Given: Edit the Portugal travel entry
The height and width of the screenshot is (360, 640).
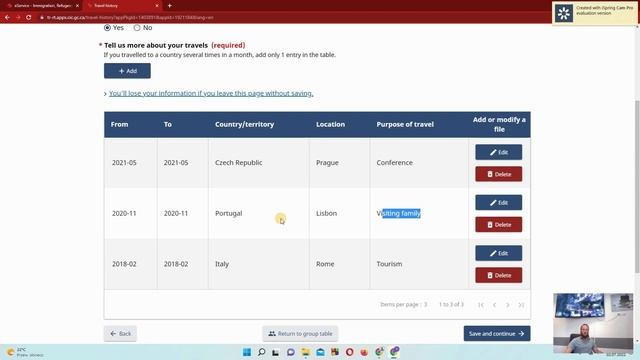Looking at the screenshot, I should click(x=498, y=202).
